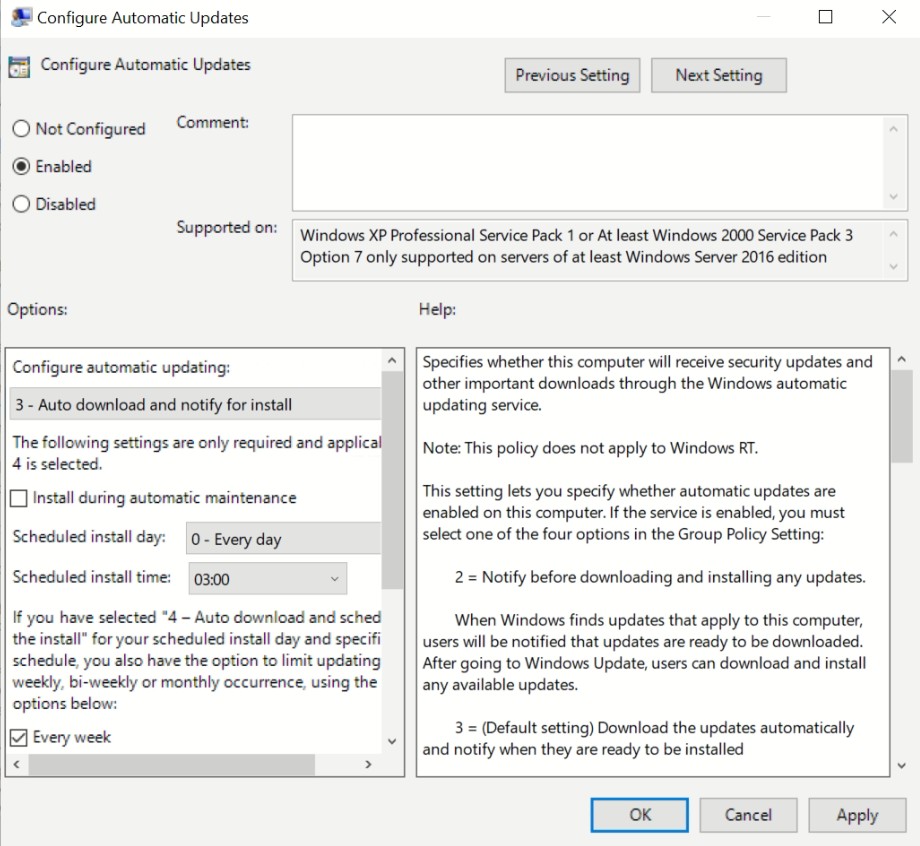Confirm with the OK button
This screenshot has width=920, height=846.
[640, 815]
